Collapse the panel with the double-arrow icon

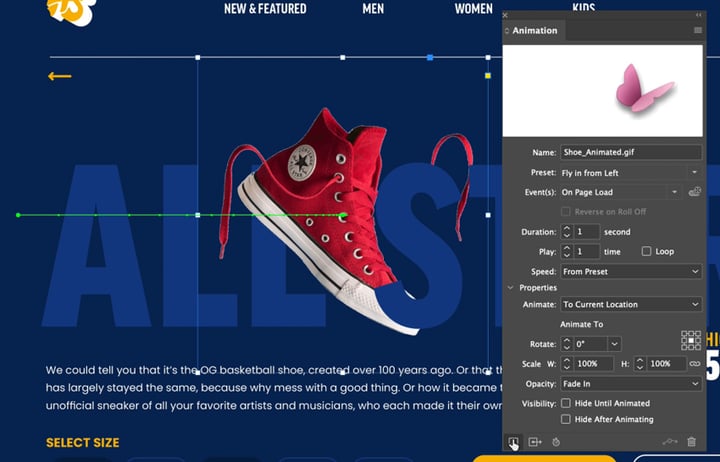pyautogui.click(x=698, y=15)
